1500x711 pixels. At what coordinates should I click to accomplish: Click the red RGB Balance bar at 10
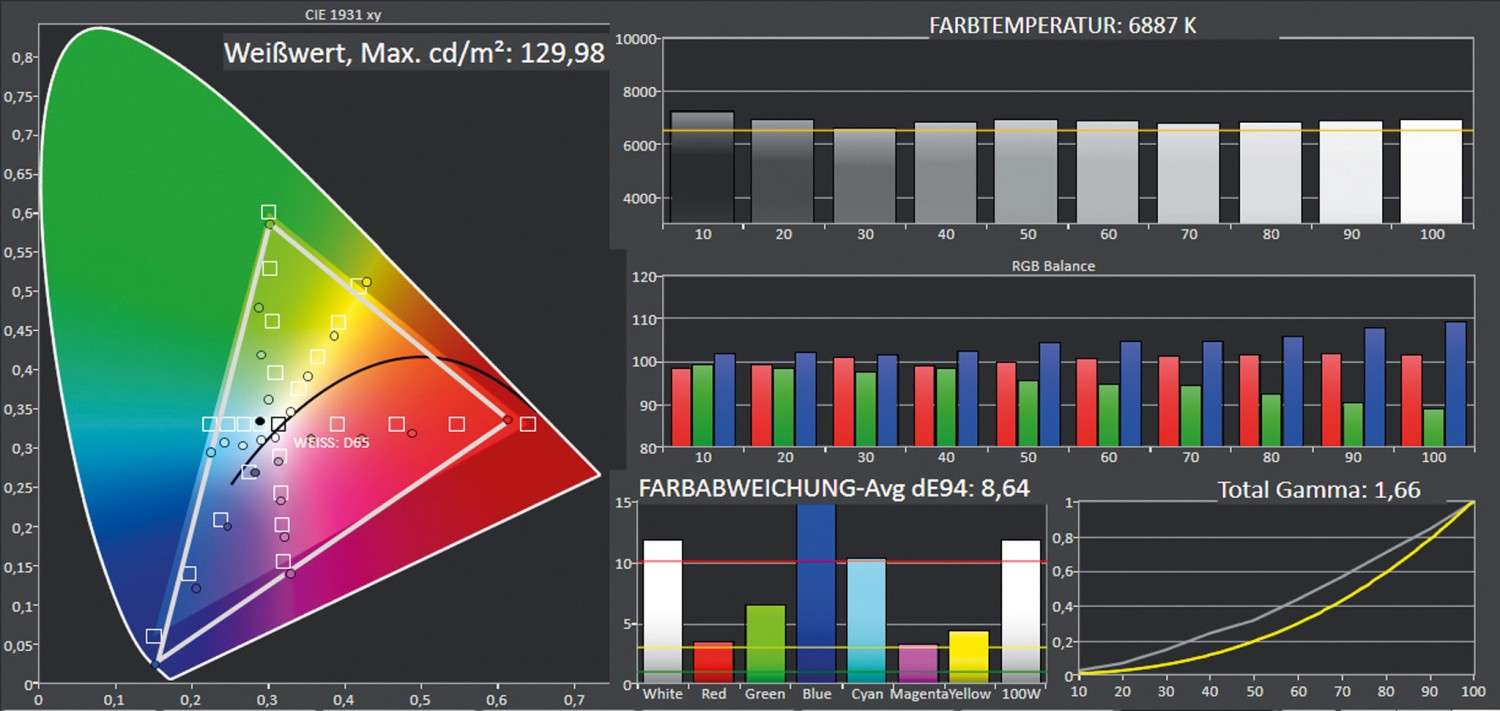point(681,407)
